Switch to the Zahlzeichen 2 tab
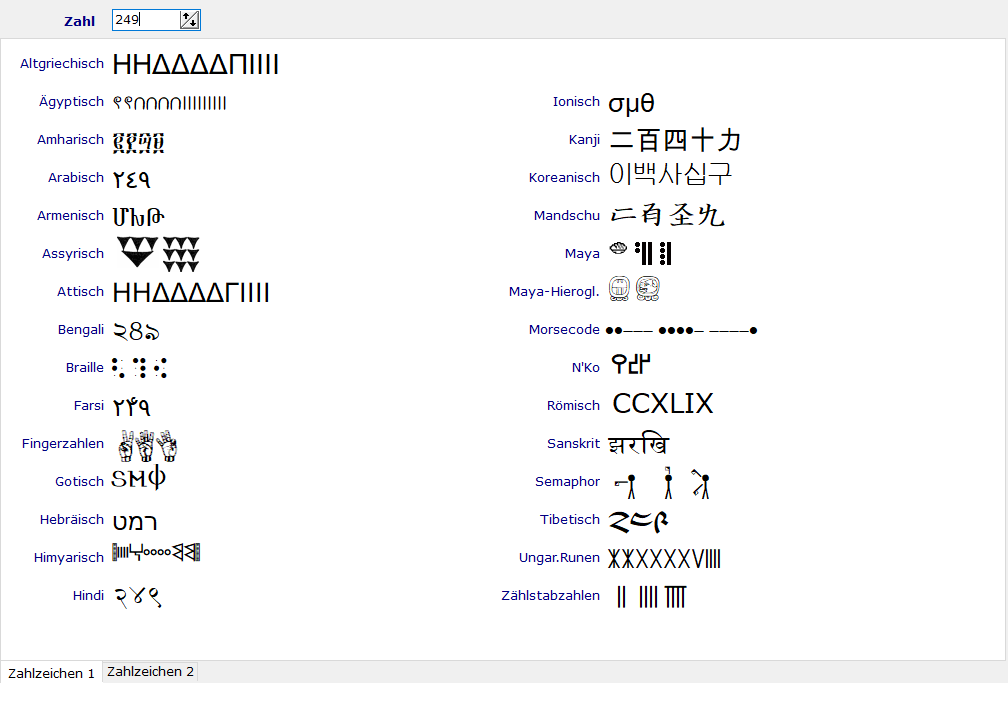 (151, 672)
